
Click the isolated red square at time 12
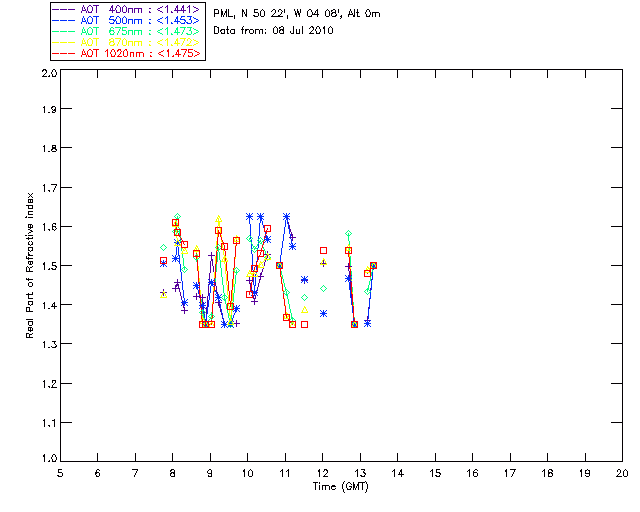click(x=324, y=250)
